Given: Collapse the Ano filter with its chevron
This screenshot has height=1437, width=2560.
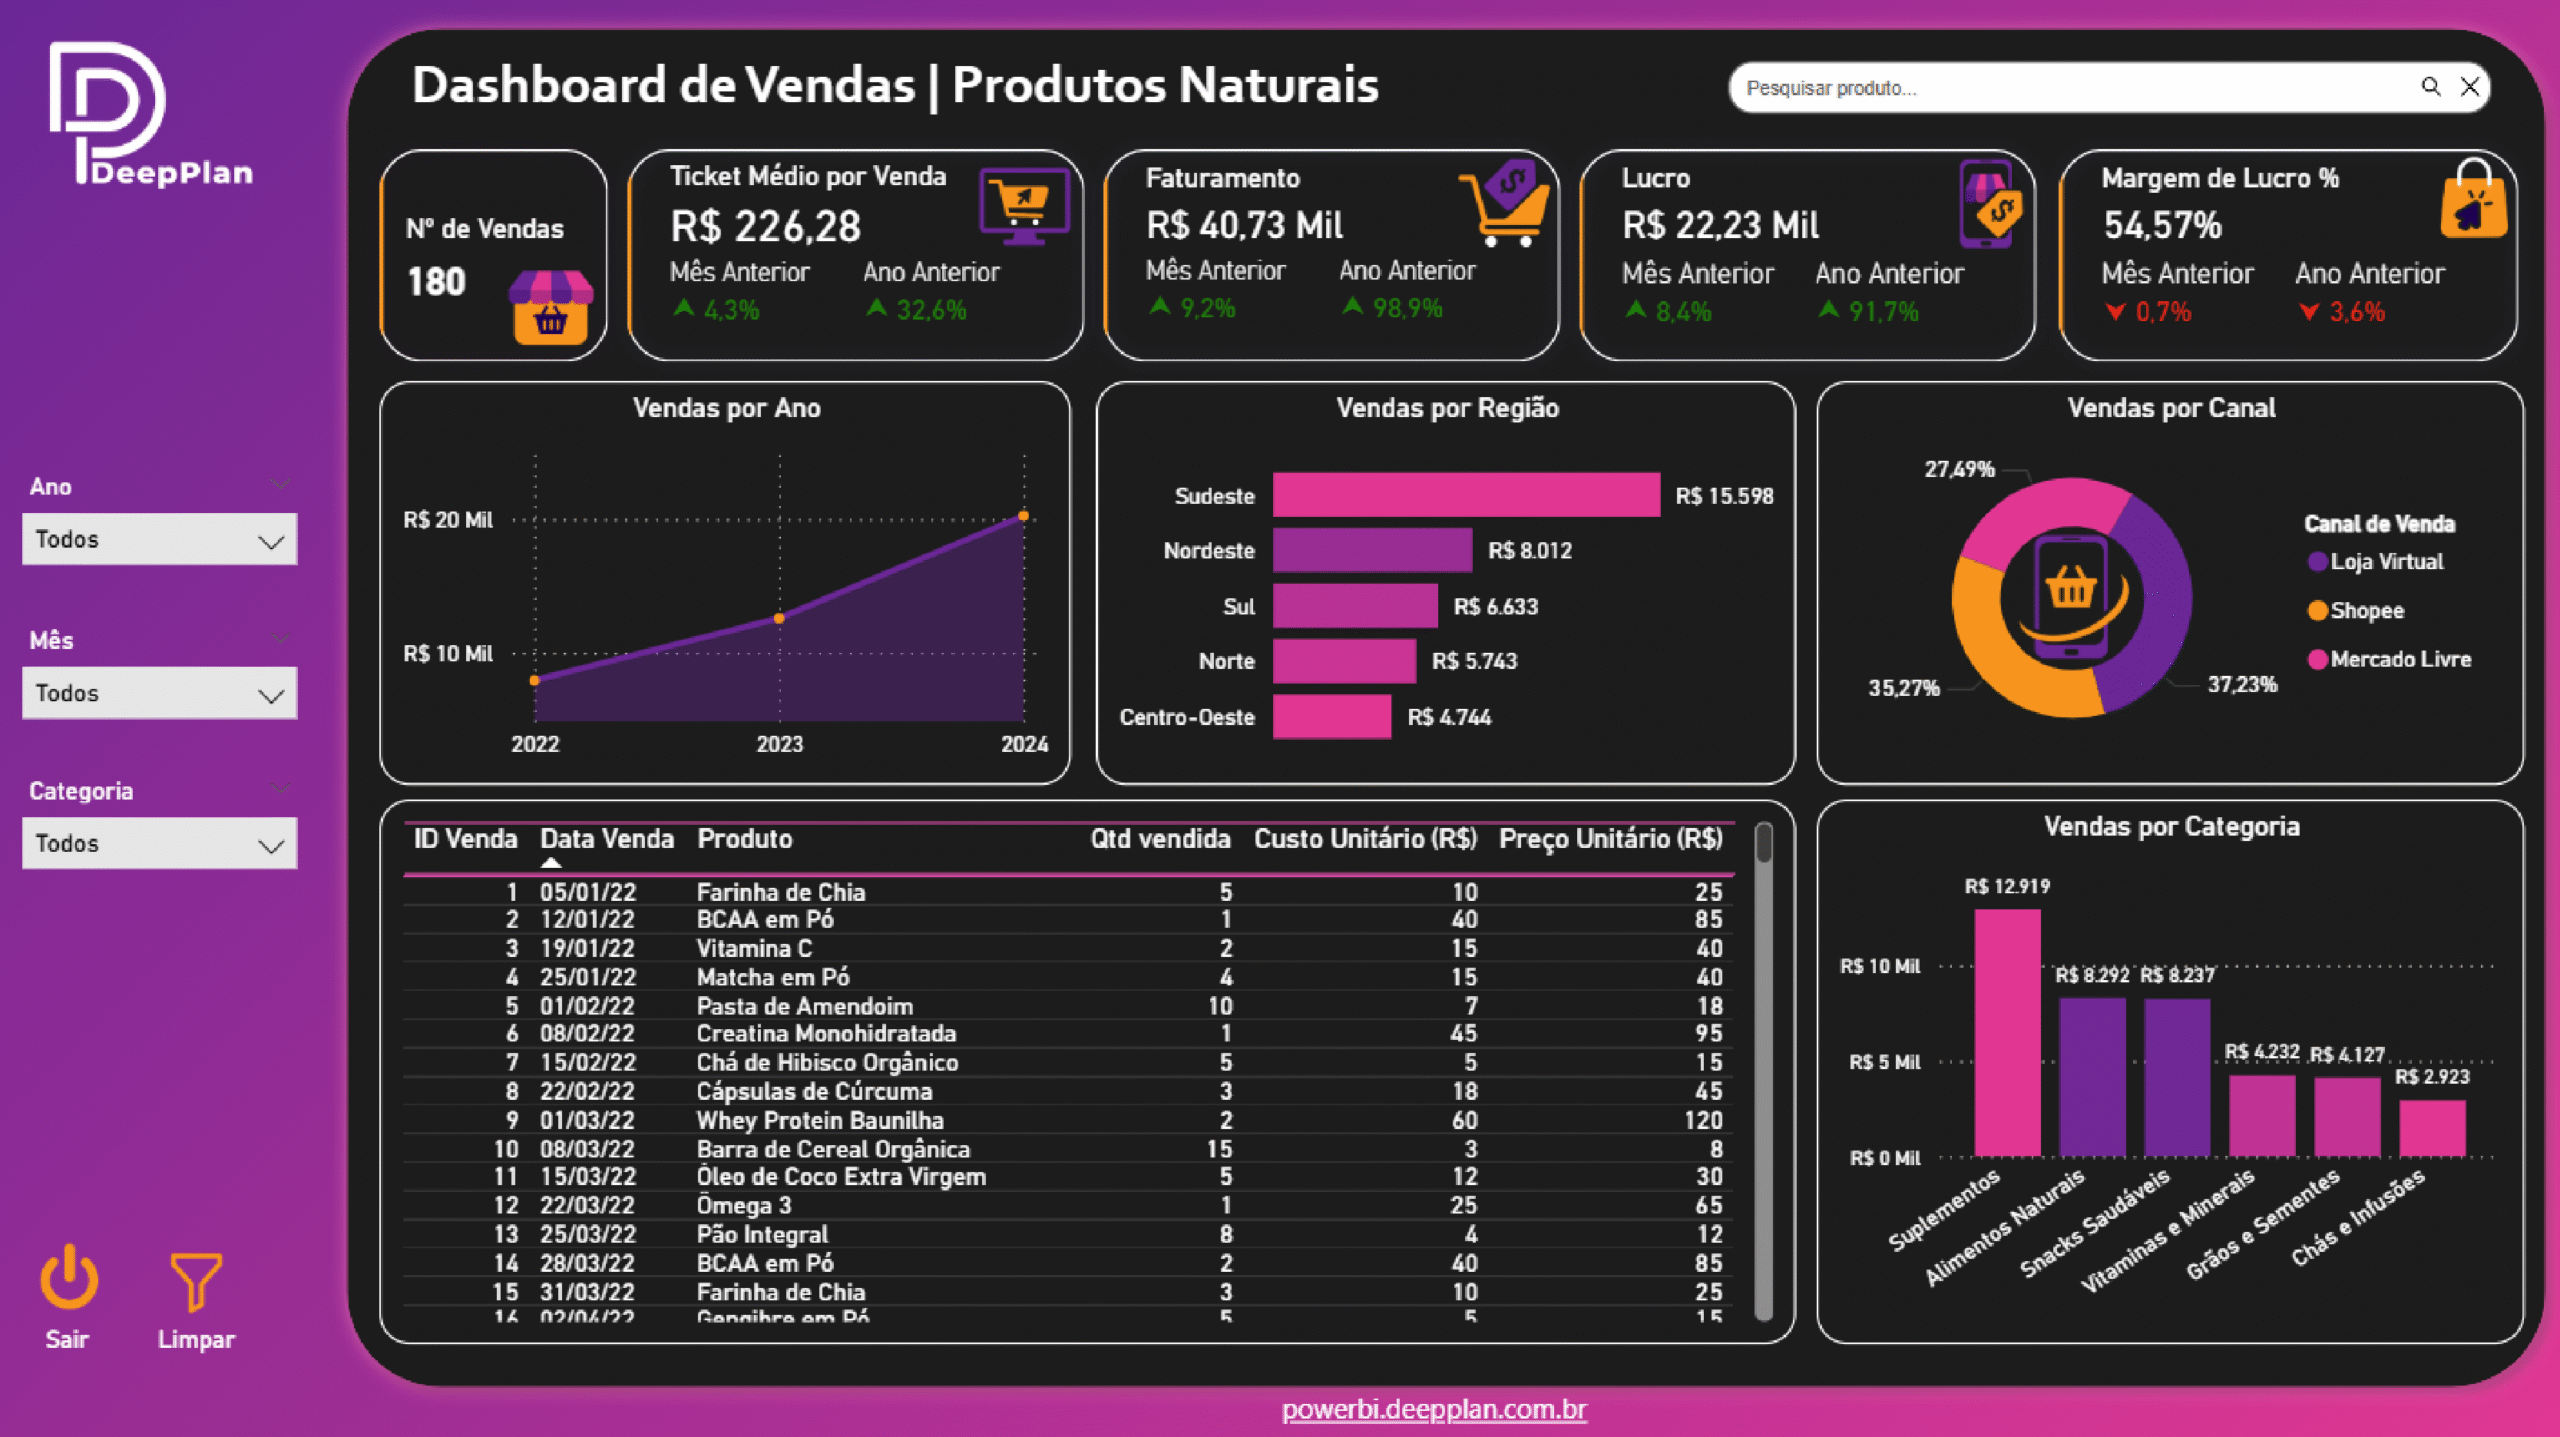Looking at the screenshot, I should point(281,483).
